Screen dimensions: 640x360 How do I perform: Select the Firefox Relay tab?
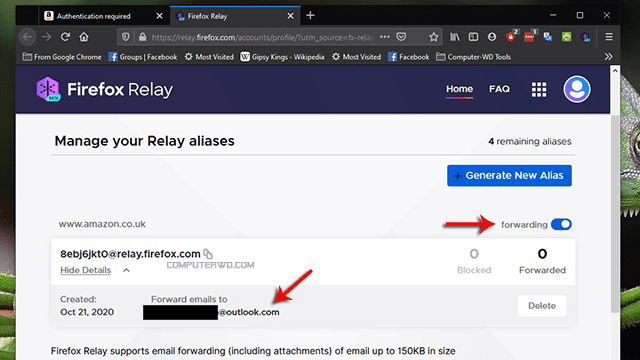(x=235, y=16)
